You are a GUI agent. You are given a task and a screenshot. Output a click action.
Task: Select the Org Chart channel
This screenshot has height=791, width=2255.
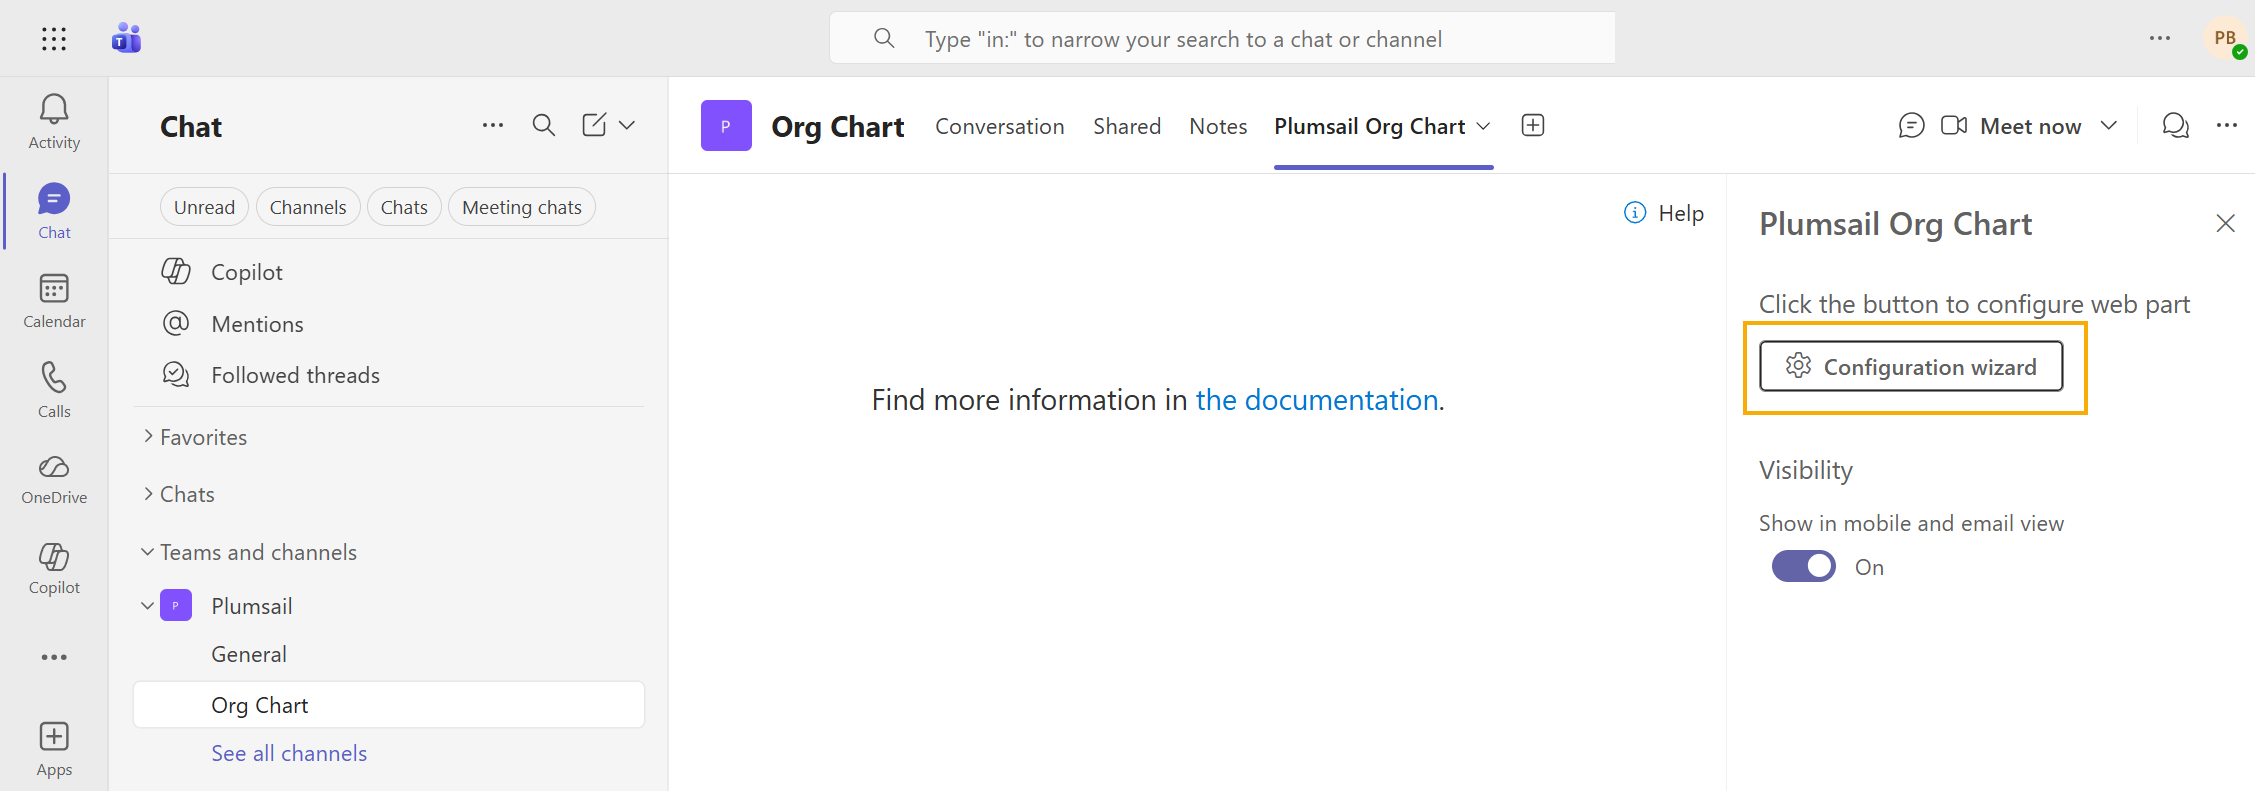coord(389,705)
